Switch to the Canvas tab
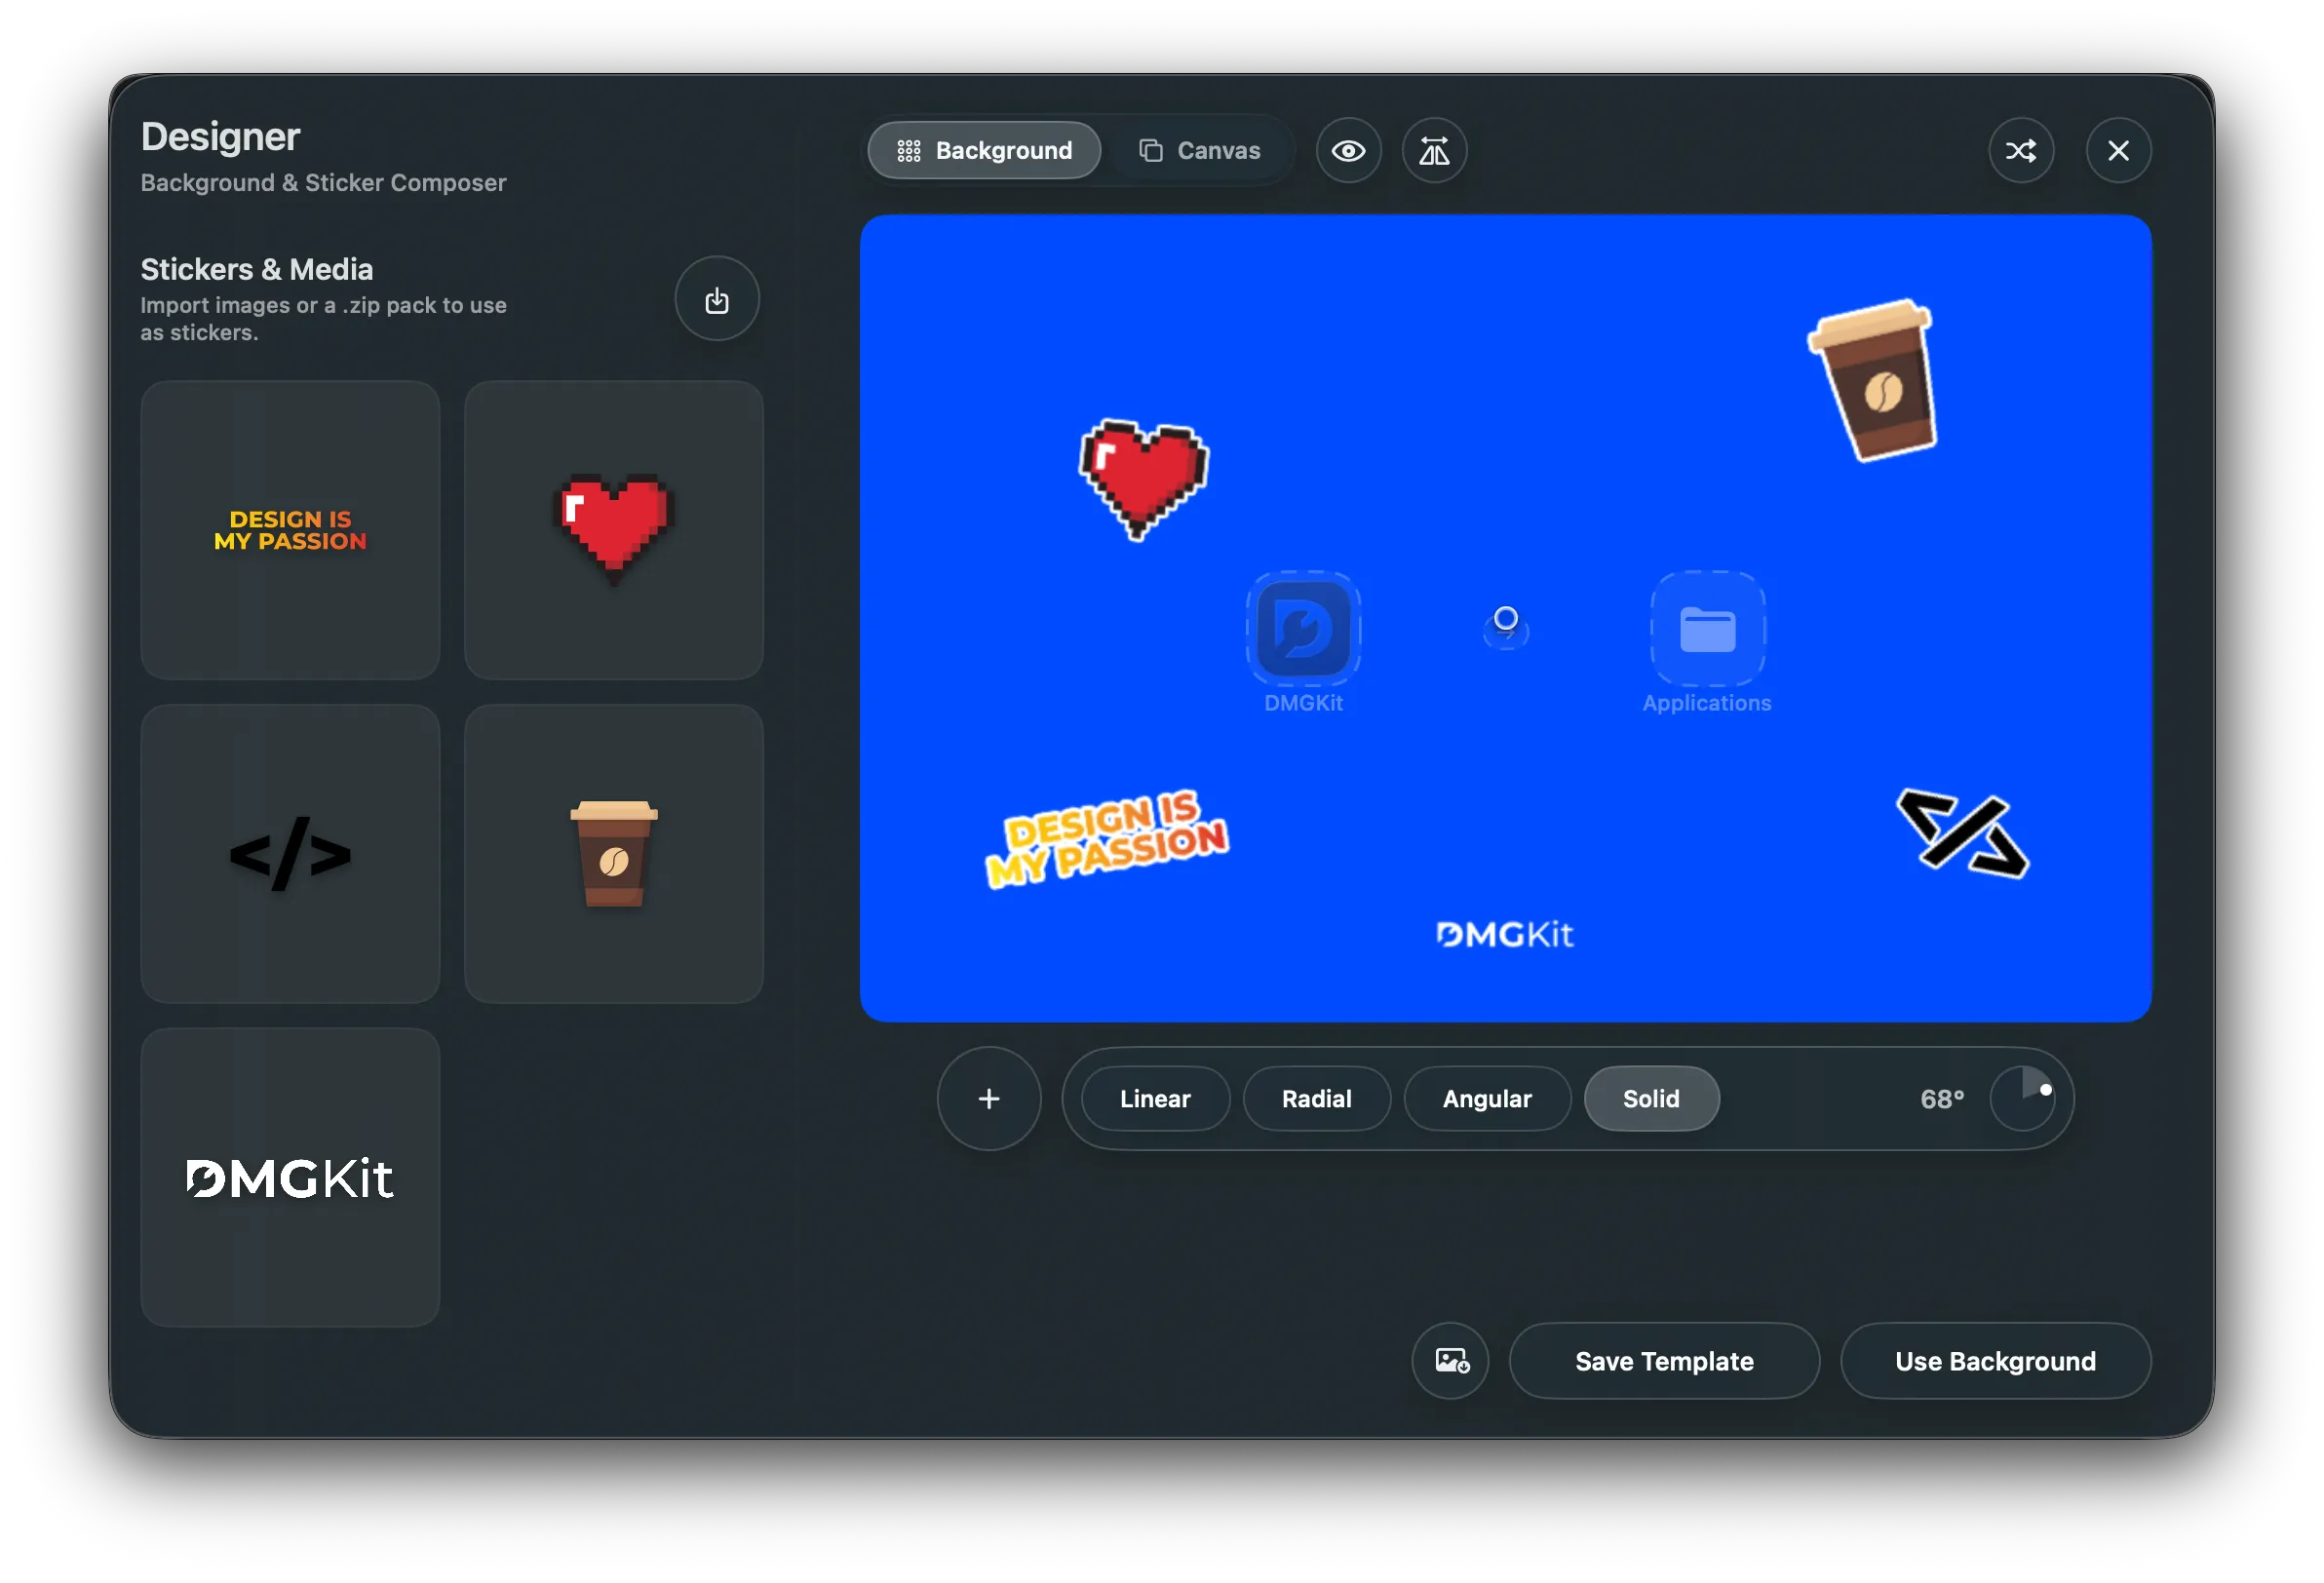Viewport: 2324px width, 1583px height. coord(1199,151)
